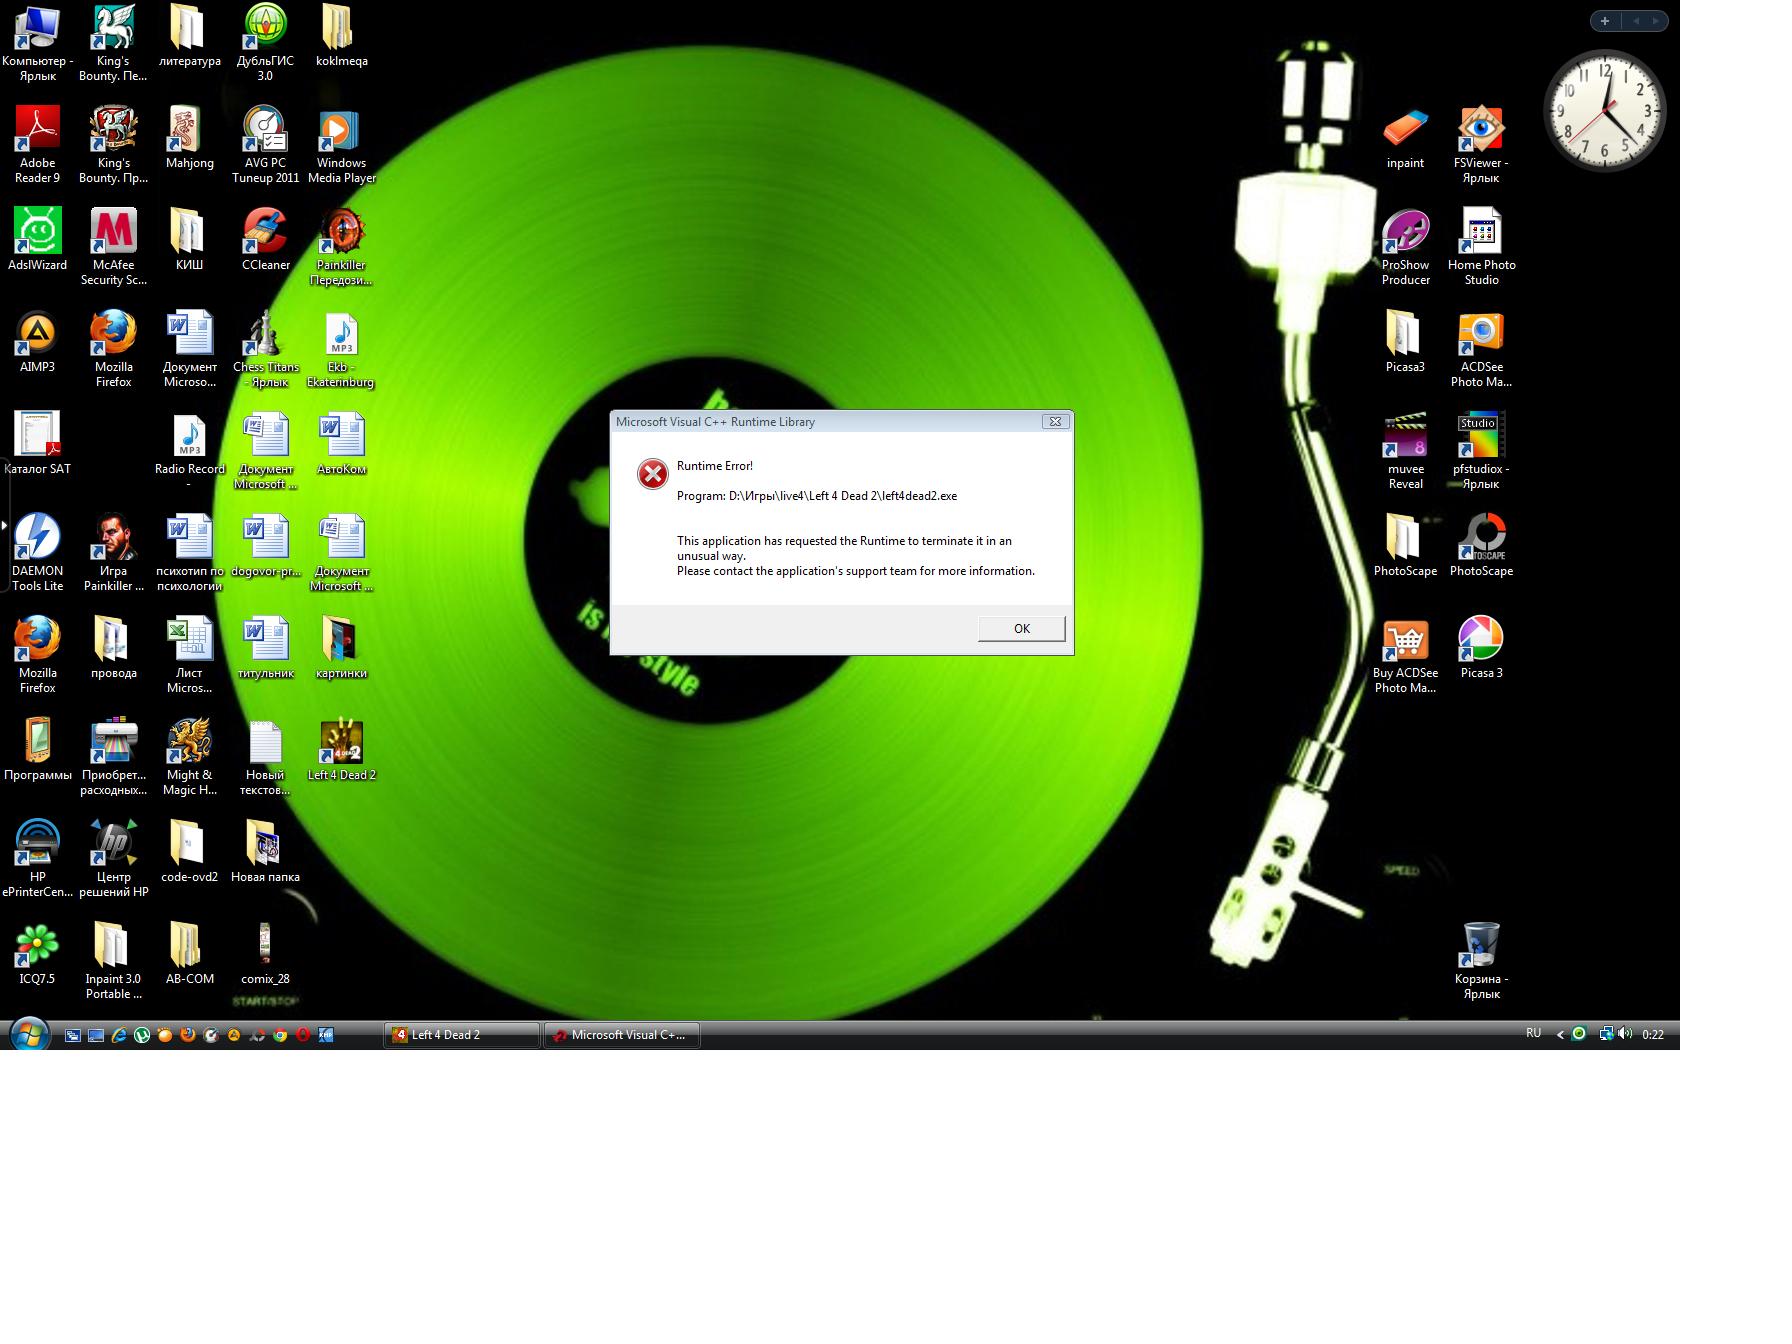This screenshot has height=1344, width=1792.
Task: Launch Google Chrome from the Quick Launch bar
Action: coord(280,1036)
